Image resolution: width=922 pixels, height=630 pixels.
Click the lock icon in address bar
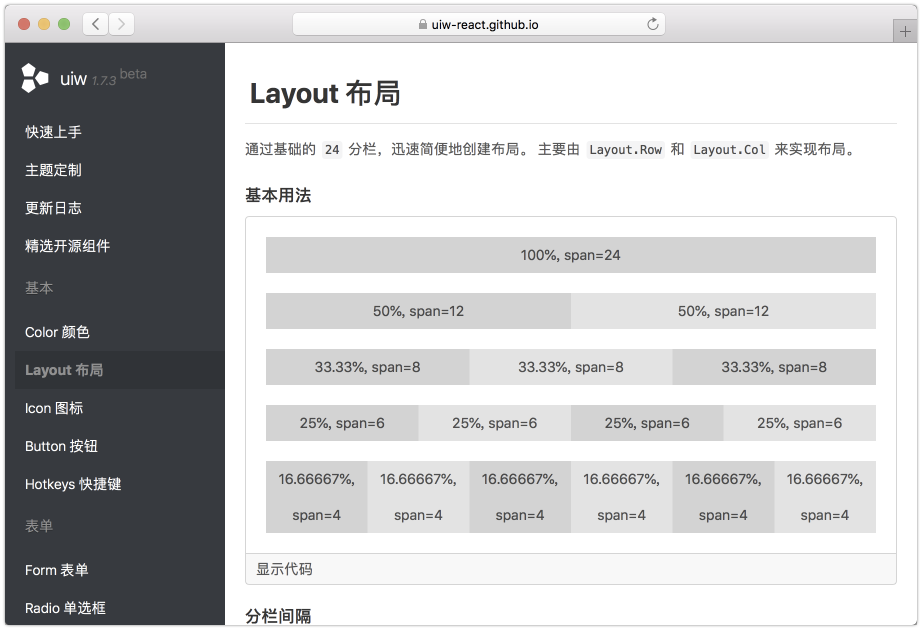click(x=423, y=25)
